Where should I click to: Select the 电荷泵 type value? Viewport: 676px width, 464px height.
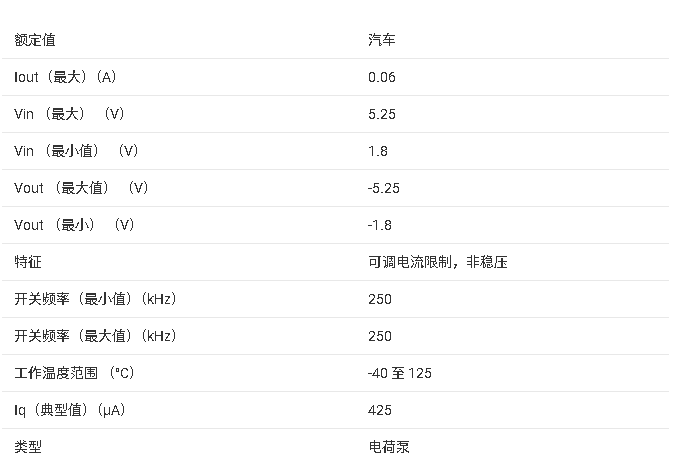[x=389, y=447]
